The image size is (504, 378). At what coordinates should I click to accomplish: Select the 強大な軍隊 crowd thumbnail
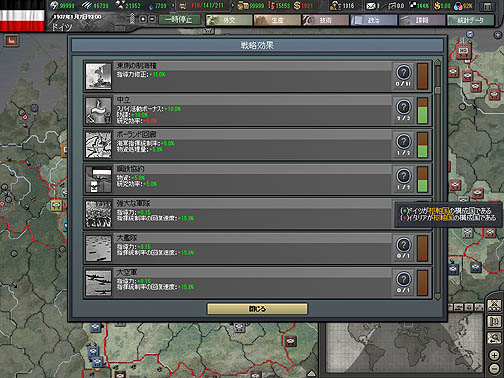(x=98, y=214)
